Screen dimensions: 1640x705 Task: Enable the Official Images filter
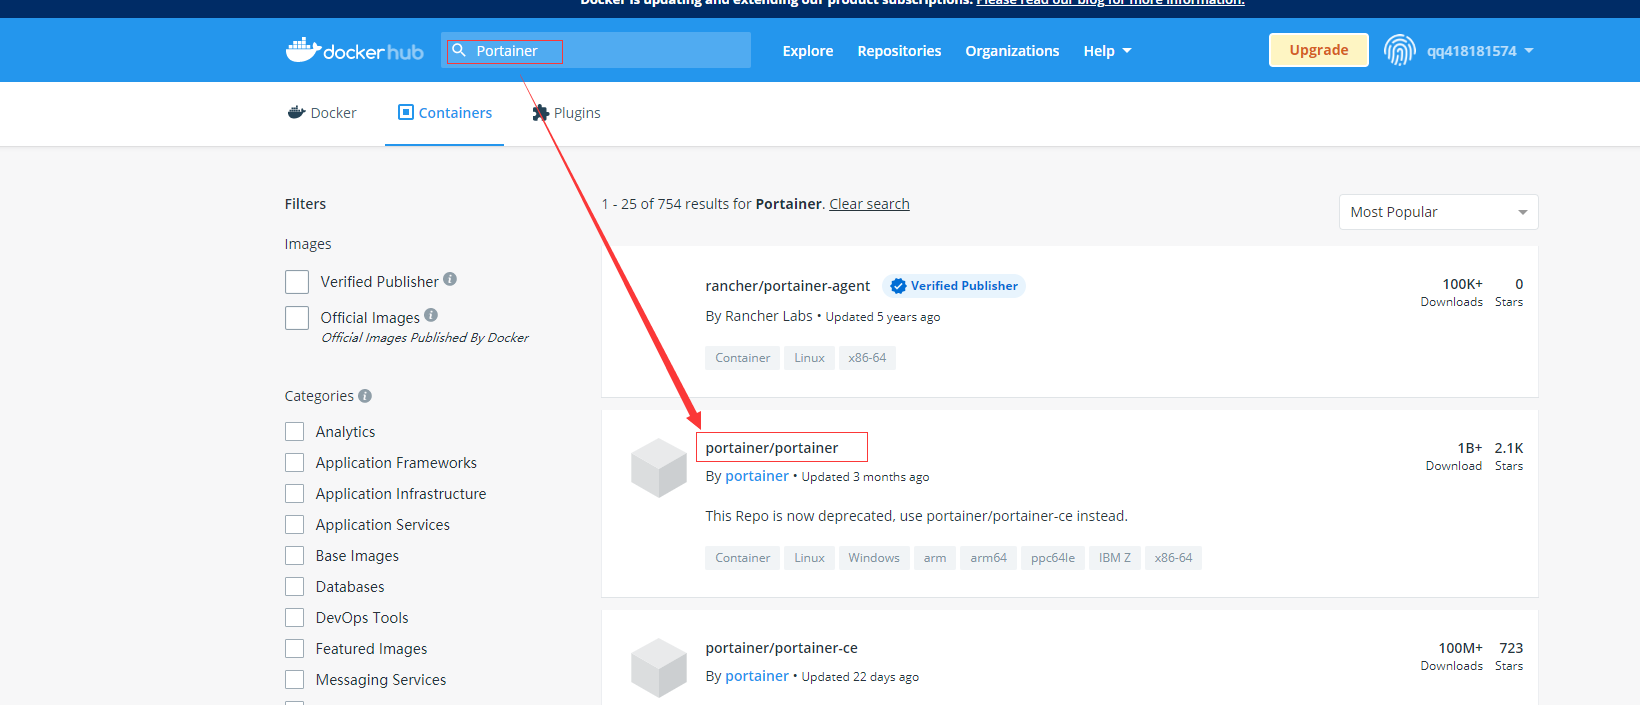(297, 318)
